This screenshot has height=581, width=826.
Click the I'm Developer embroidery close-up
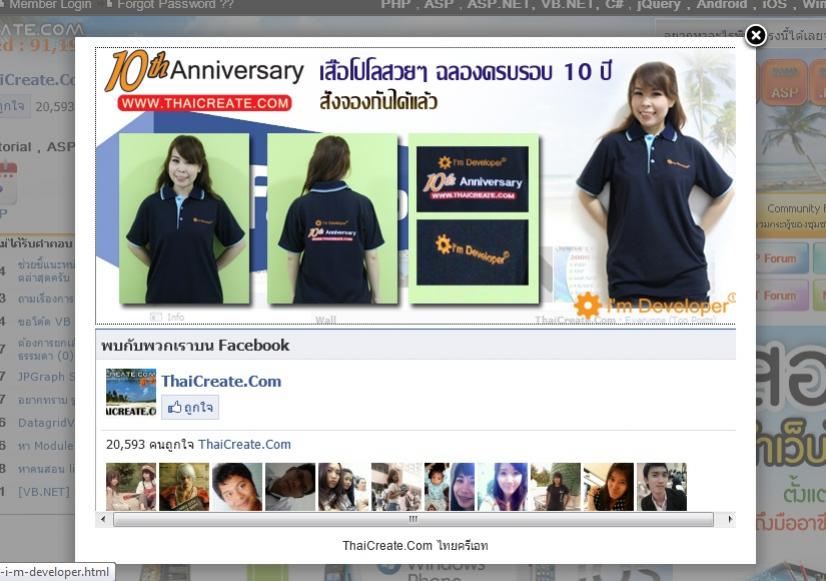pos(472,252)
